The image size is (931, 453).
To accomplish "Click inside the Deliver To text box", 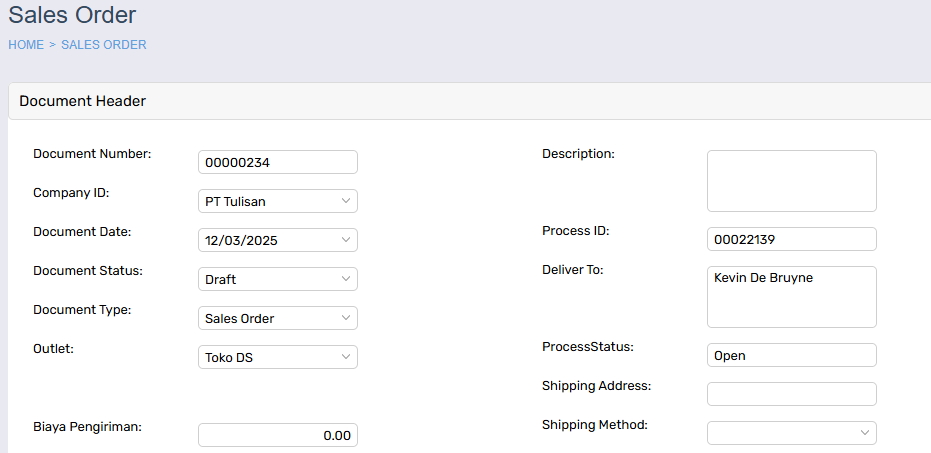I will coord(791,297).
